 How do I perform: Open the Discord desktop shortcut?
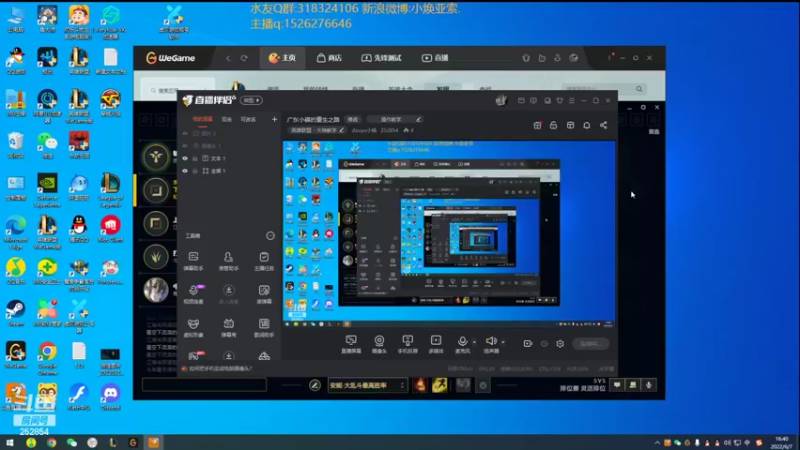[x=111, y=397]
